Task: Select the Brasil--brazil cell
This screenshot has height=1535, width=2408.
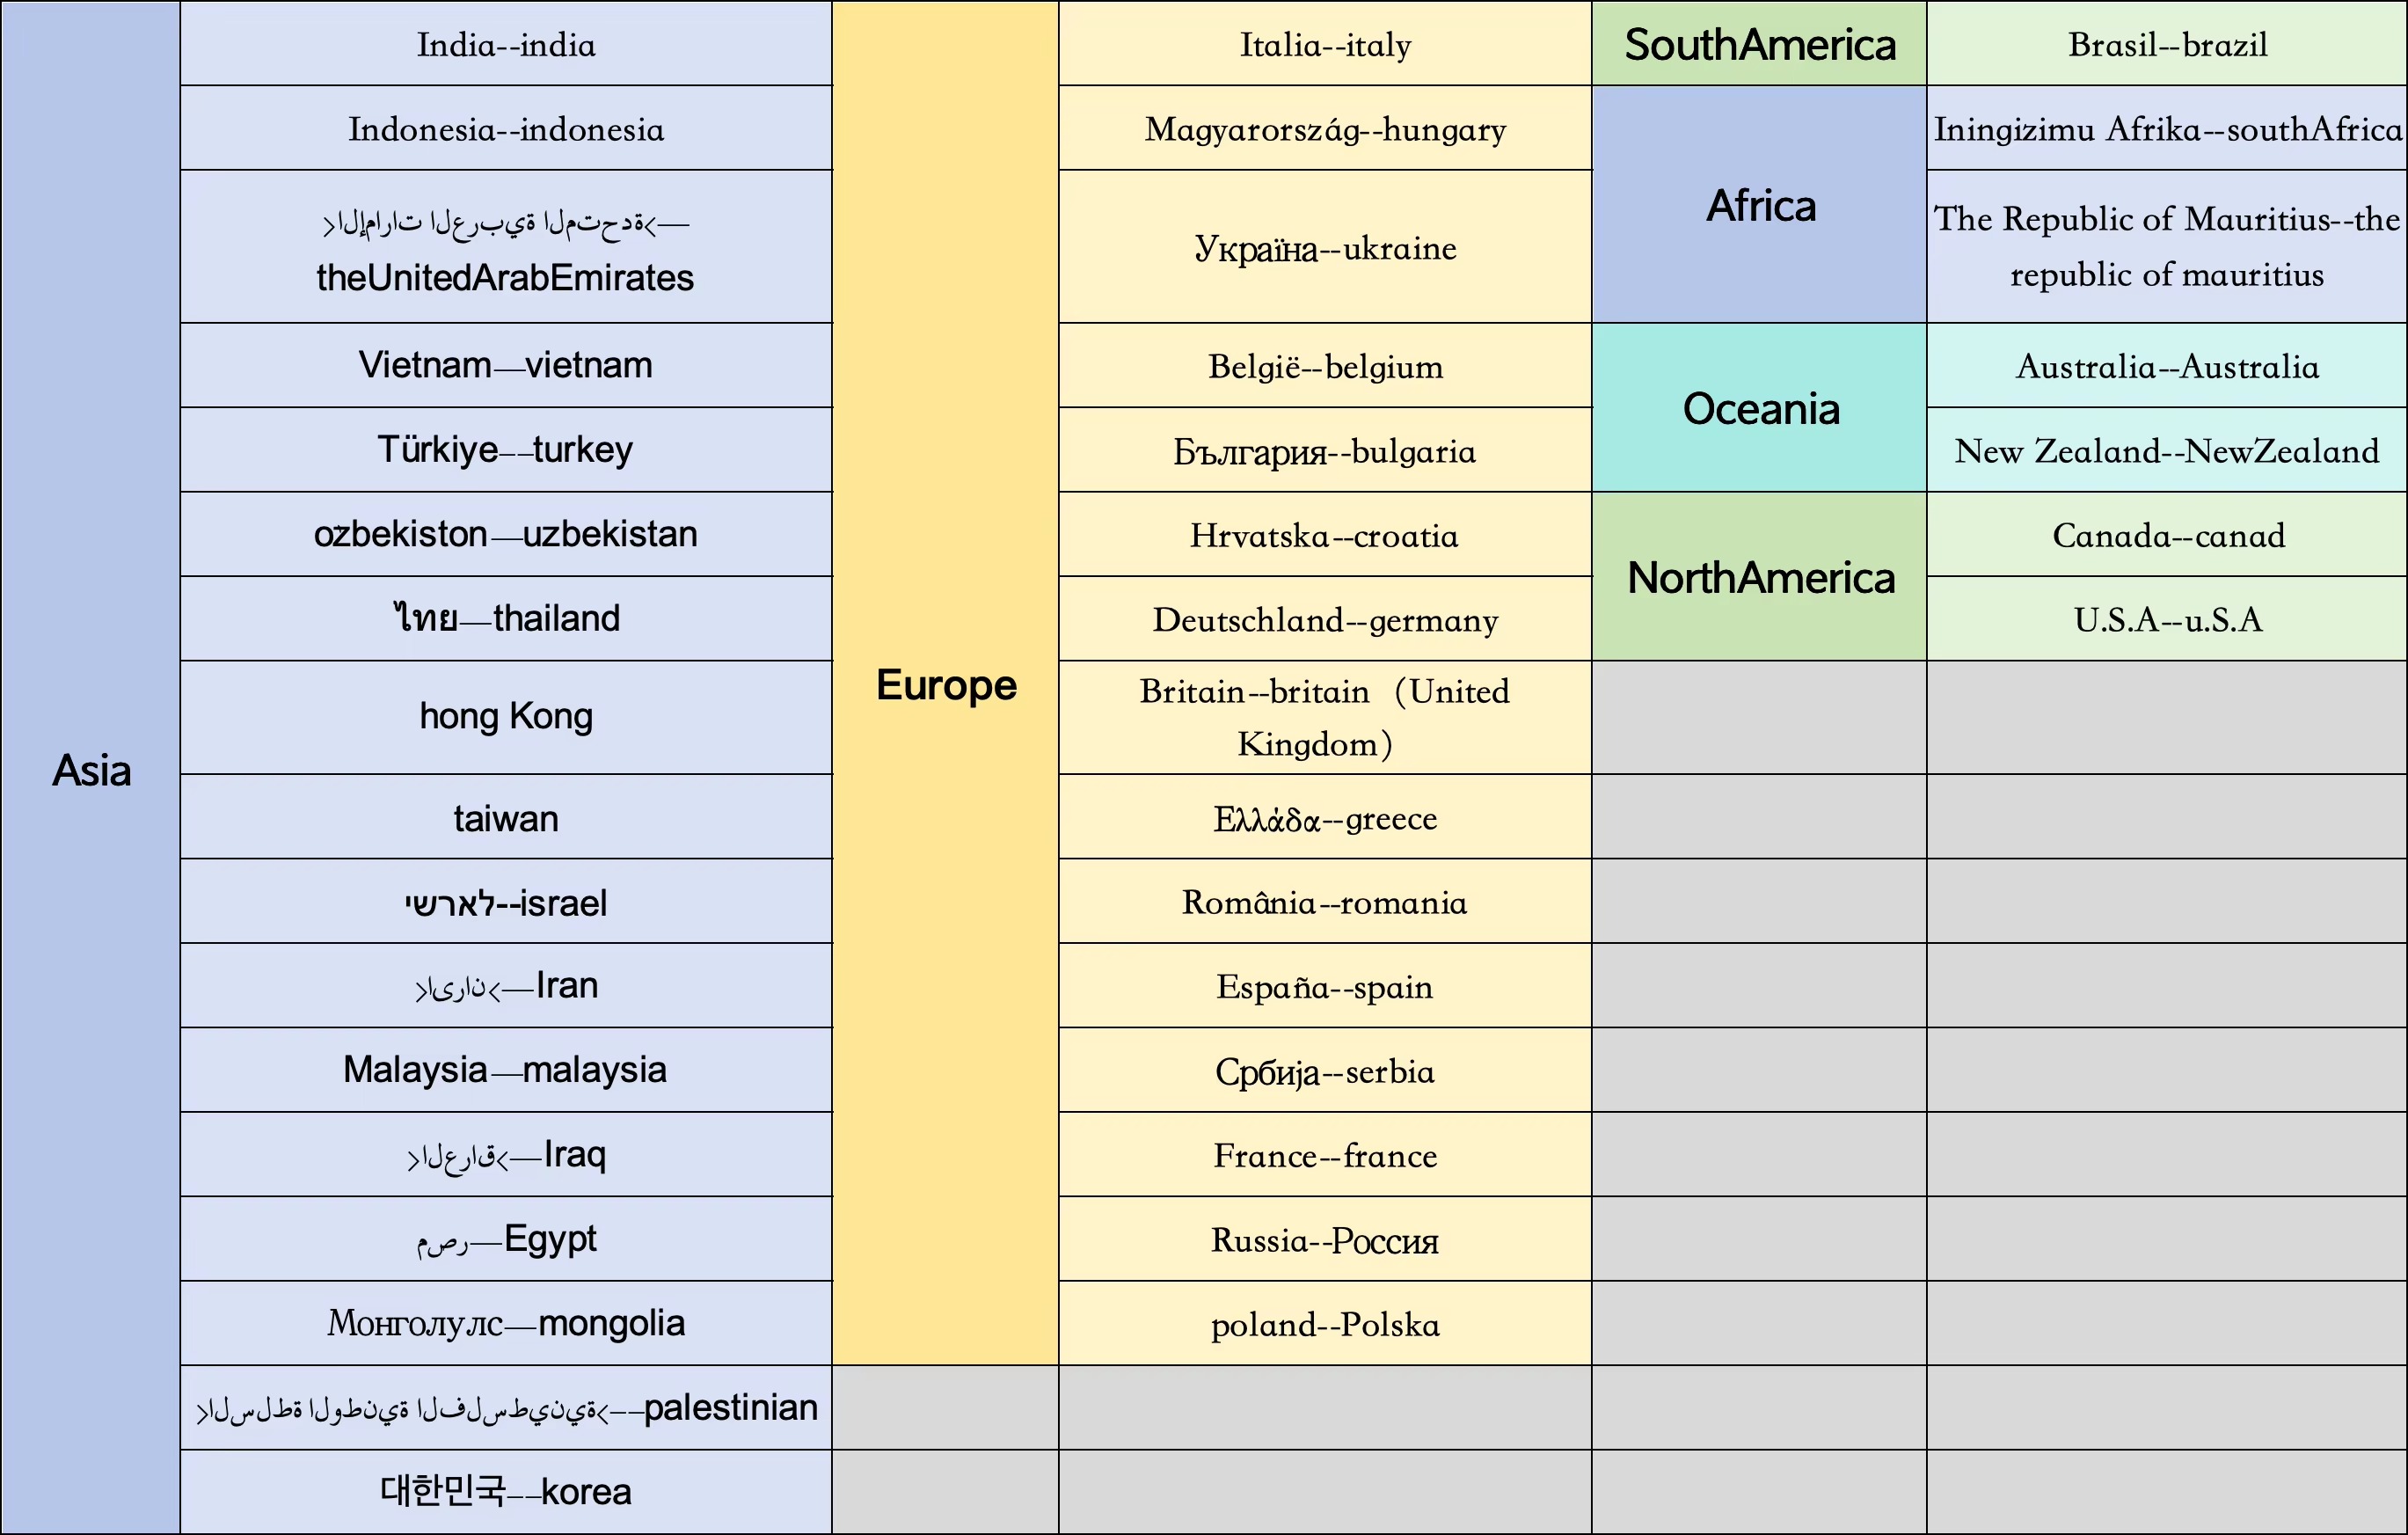Action: pos(2167,45)
